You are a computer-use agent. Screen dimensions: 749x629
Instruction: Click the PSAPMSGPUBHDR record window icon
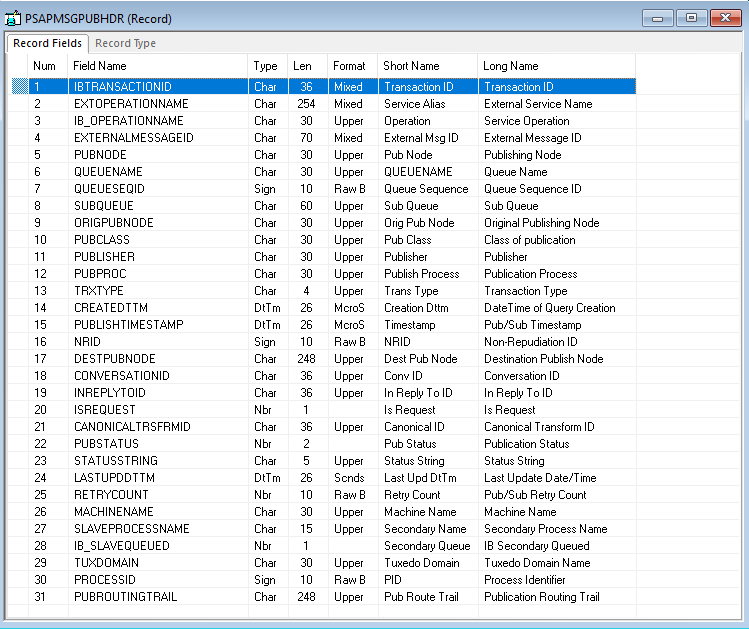pos(13,19)
